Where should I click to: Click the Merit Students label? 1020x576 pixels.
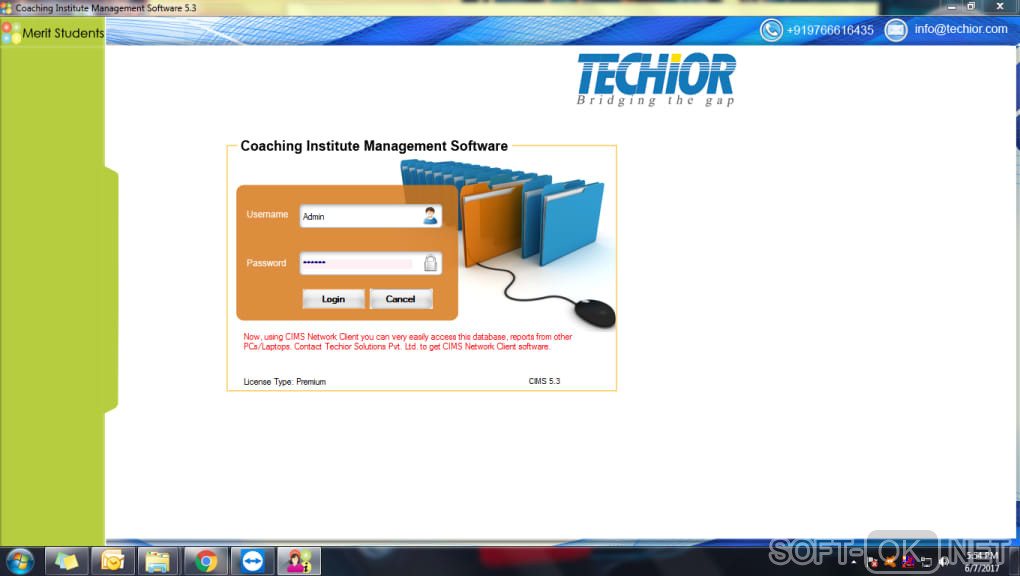click(63, 33)
